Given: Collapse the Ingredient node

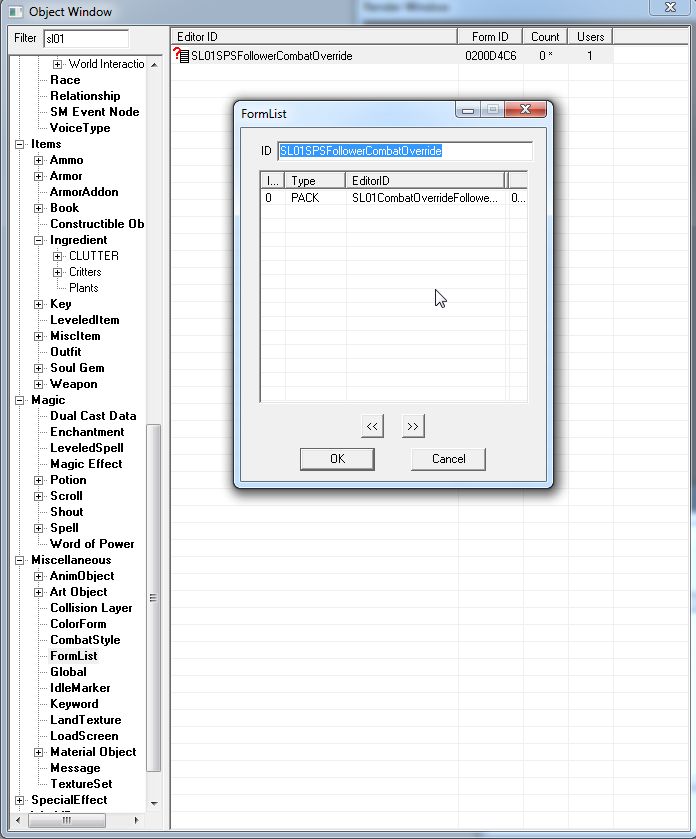Looking at the screenshot, I should pos(39,241).
